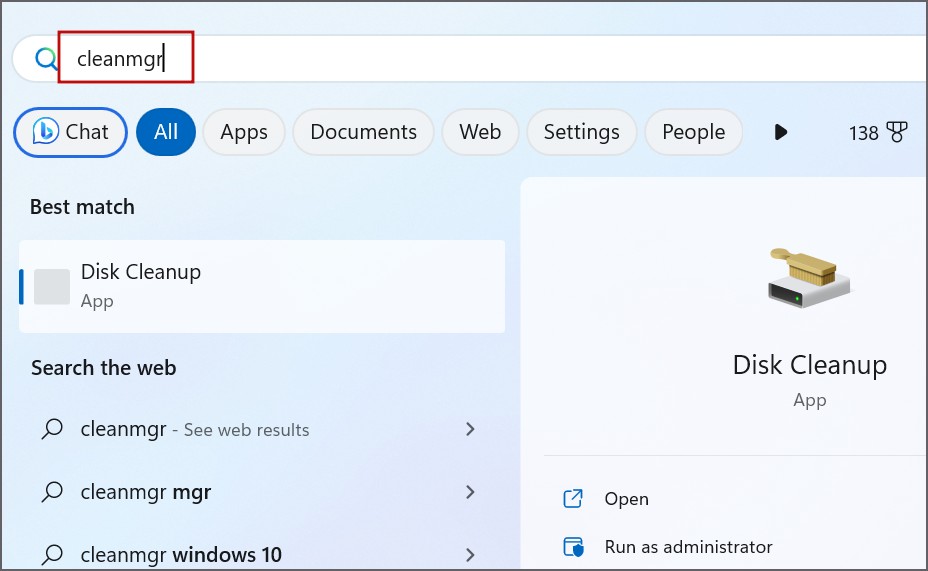
Task: Open Bing Chat from the filter bar
Action: point(70,132)
